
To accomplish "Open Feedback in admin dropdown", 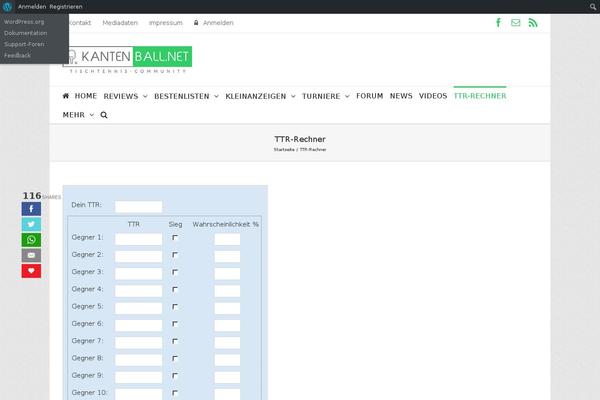I will tap(17, 55).
